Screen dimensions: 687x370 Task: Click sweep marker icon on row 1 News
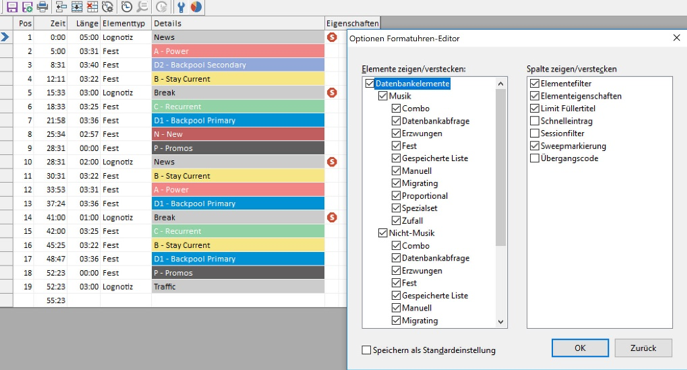pos(332,37)
